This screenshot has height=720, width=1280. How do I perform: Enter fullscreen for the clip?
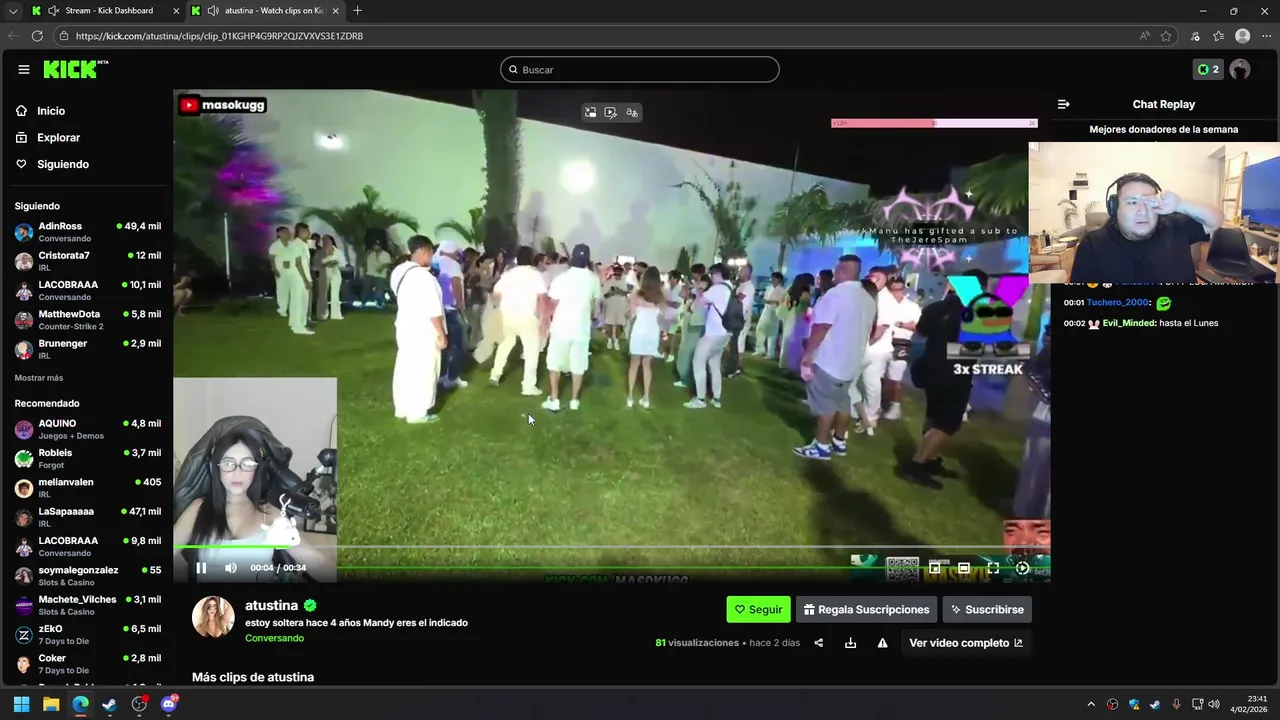coord(993,568)
